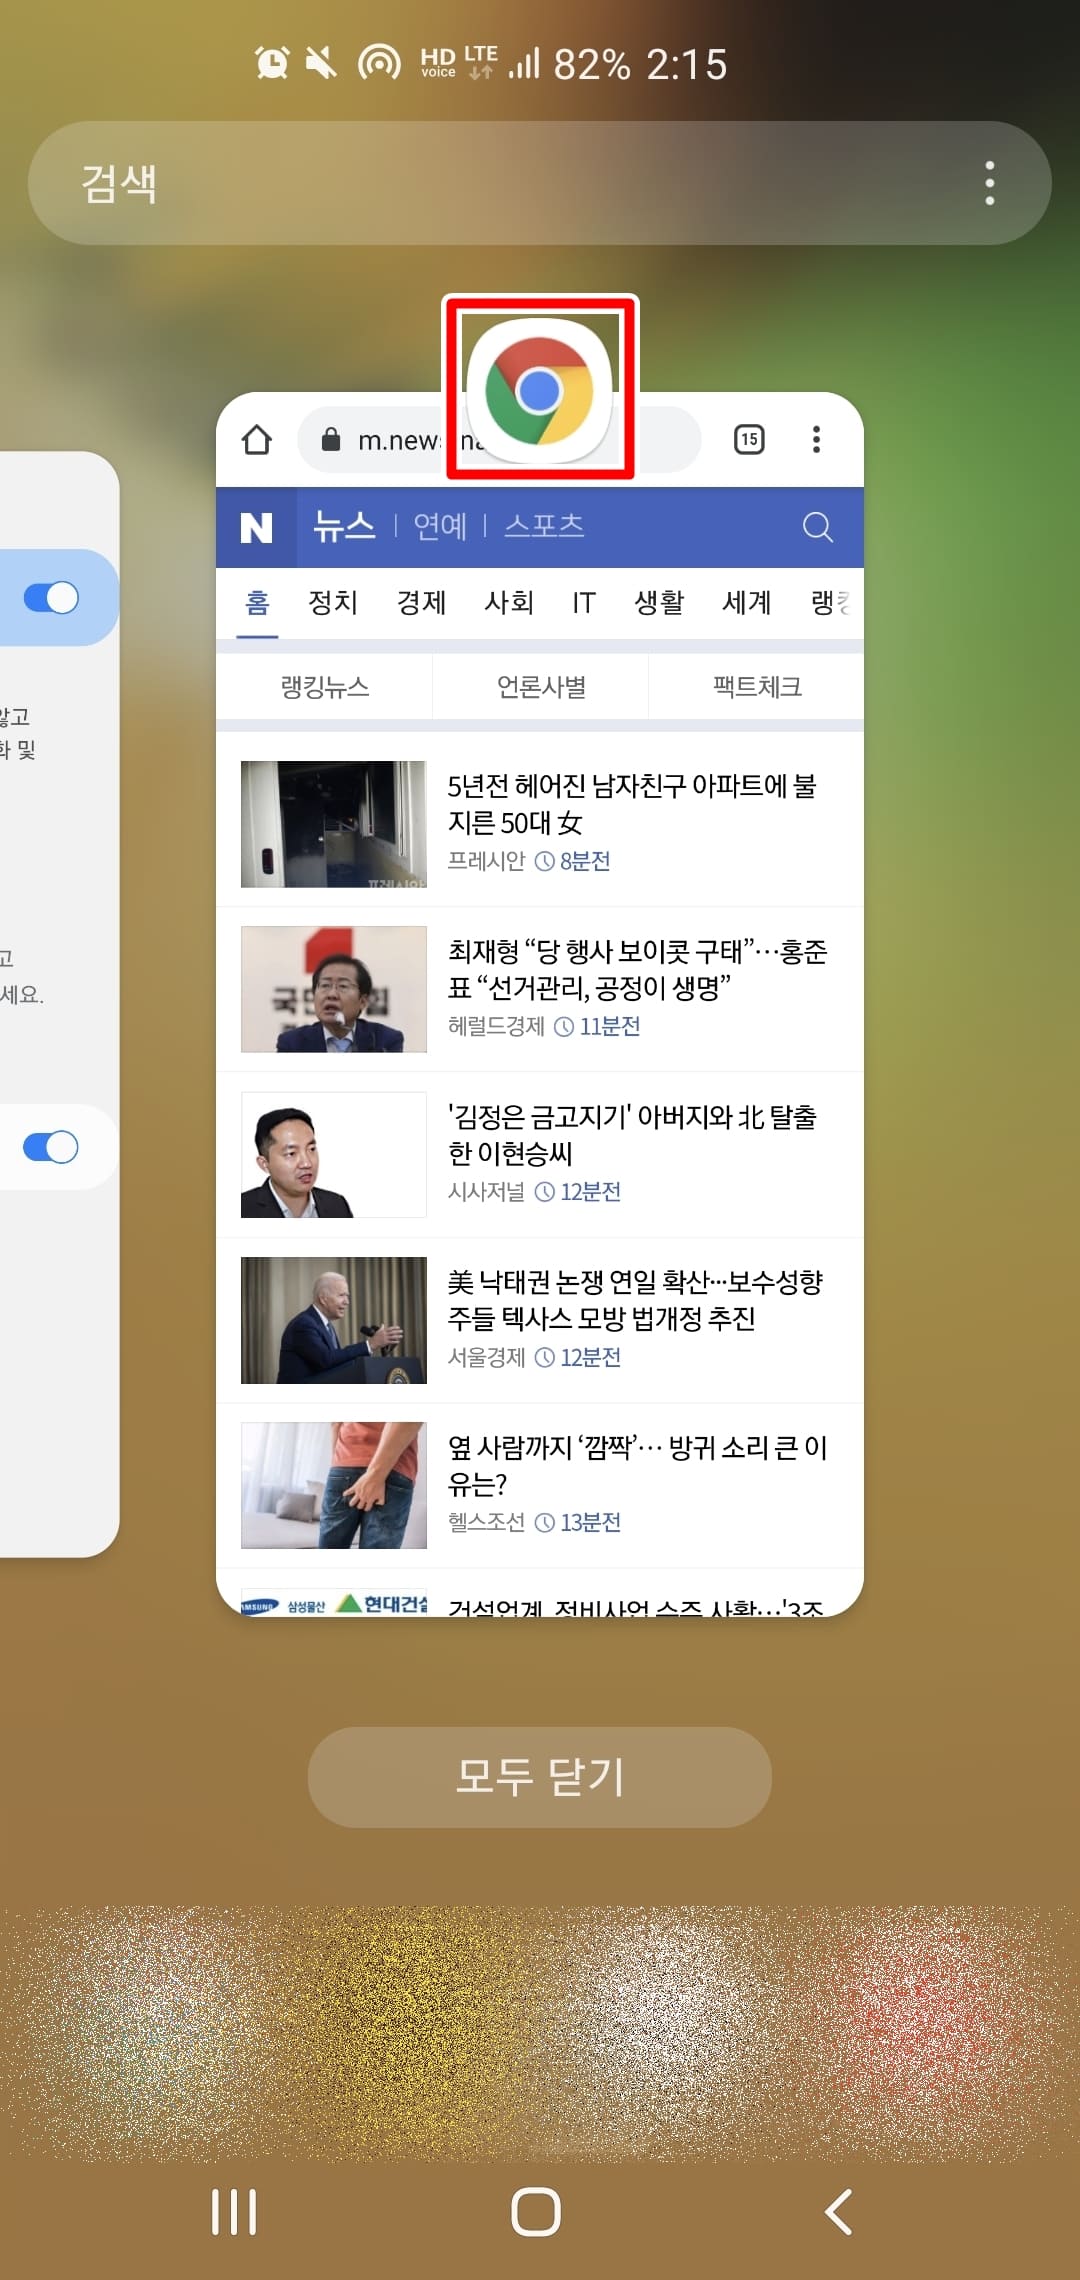Open the tab switcher showing 15 tabs
This screenshot has height=2280, width=1080.
coord(749,439)
